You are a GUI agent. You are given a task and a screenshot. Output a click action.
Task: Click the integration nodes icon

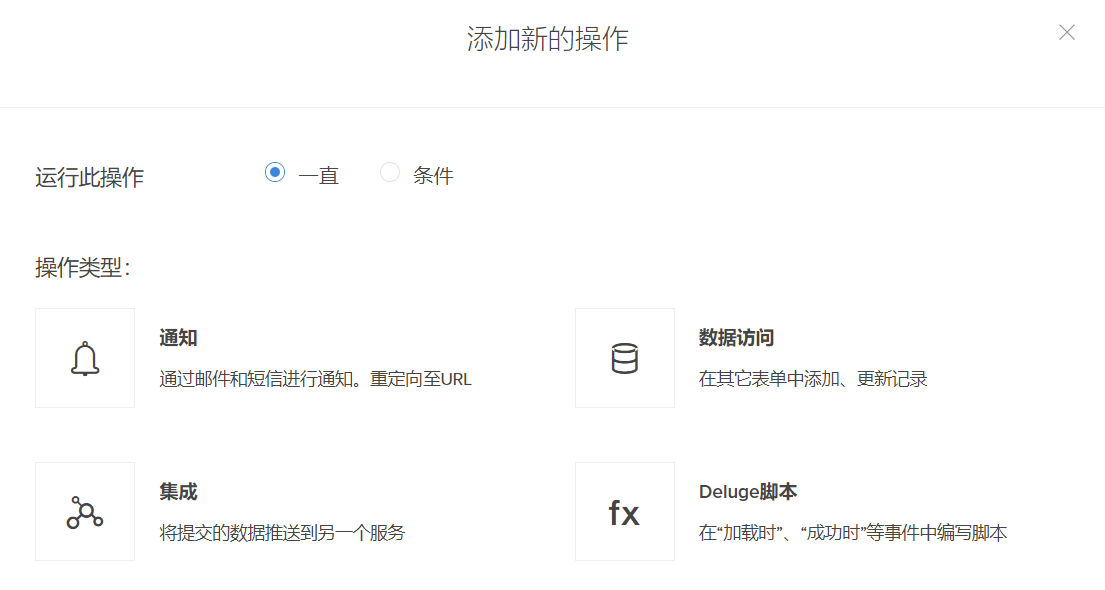(x=85, y=512)
